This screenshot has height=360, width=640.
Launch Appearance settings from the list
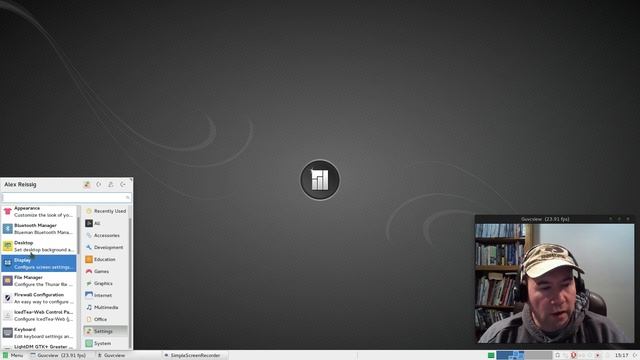39,211
